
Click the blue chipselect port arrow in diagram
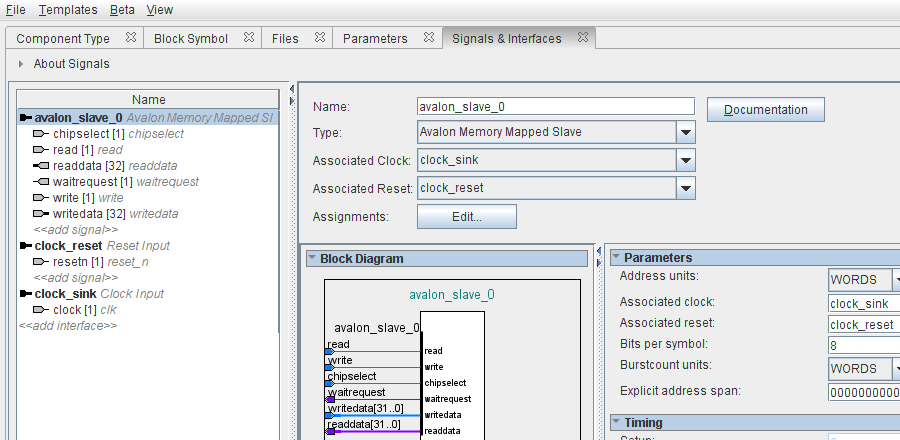(330, 383)
